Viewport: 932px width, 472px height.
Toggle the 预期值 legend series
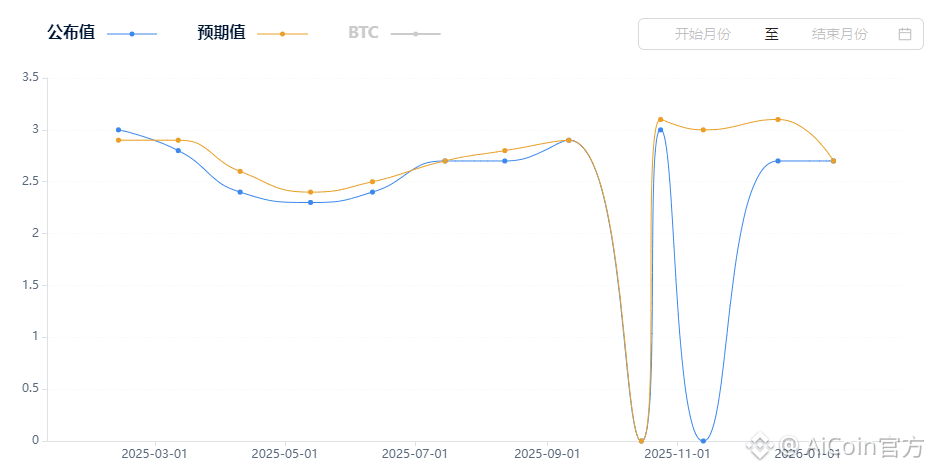coord(221,33)
